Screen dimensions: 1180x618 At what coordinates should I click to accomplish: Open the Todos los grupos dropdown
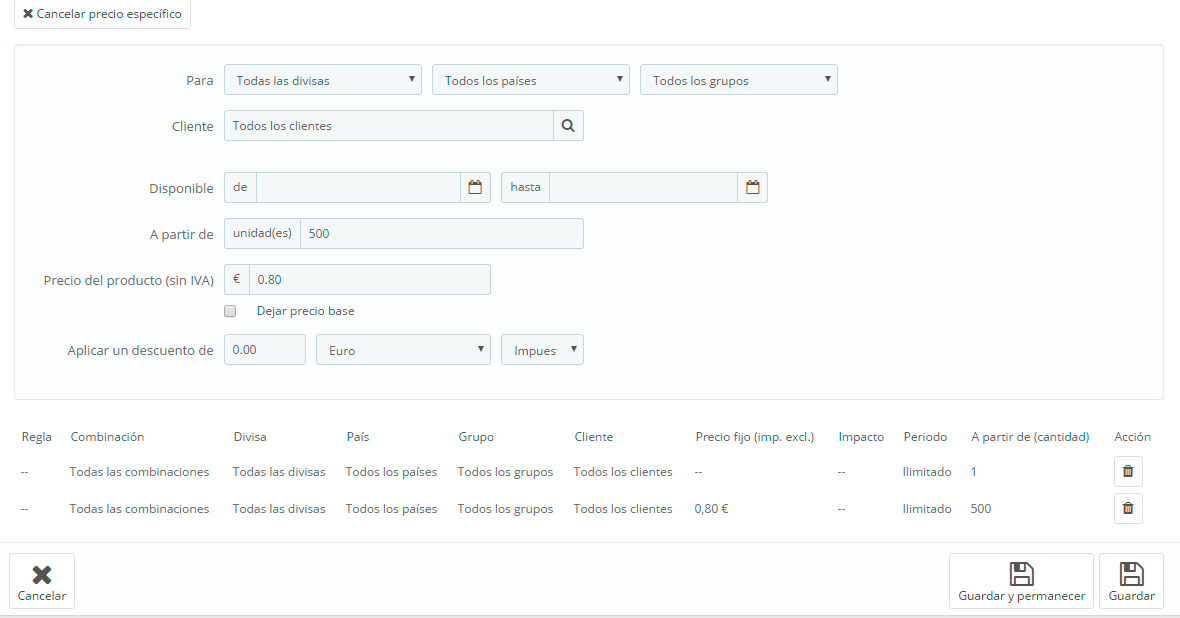coord(738,80)
